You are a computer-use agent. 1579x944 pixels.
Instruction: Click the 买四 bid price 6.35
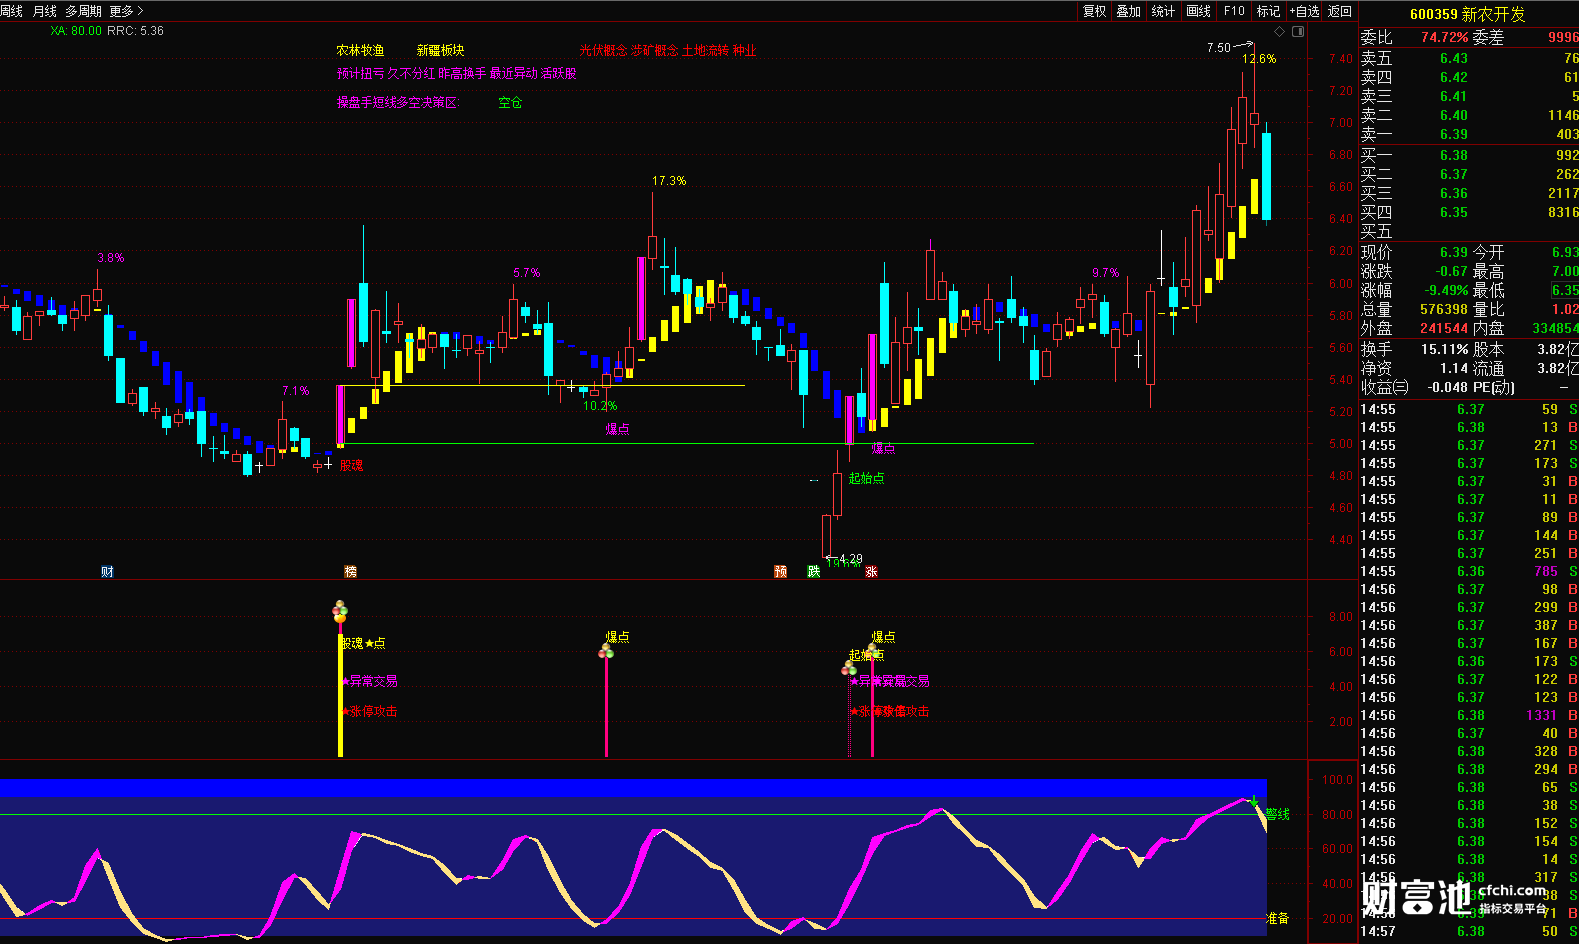click(x=1454, y=212)
